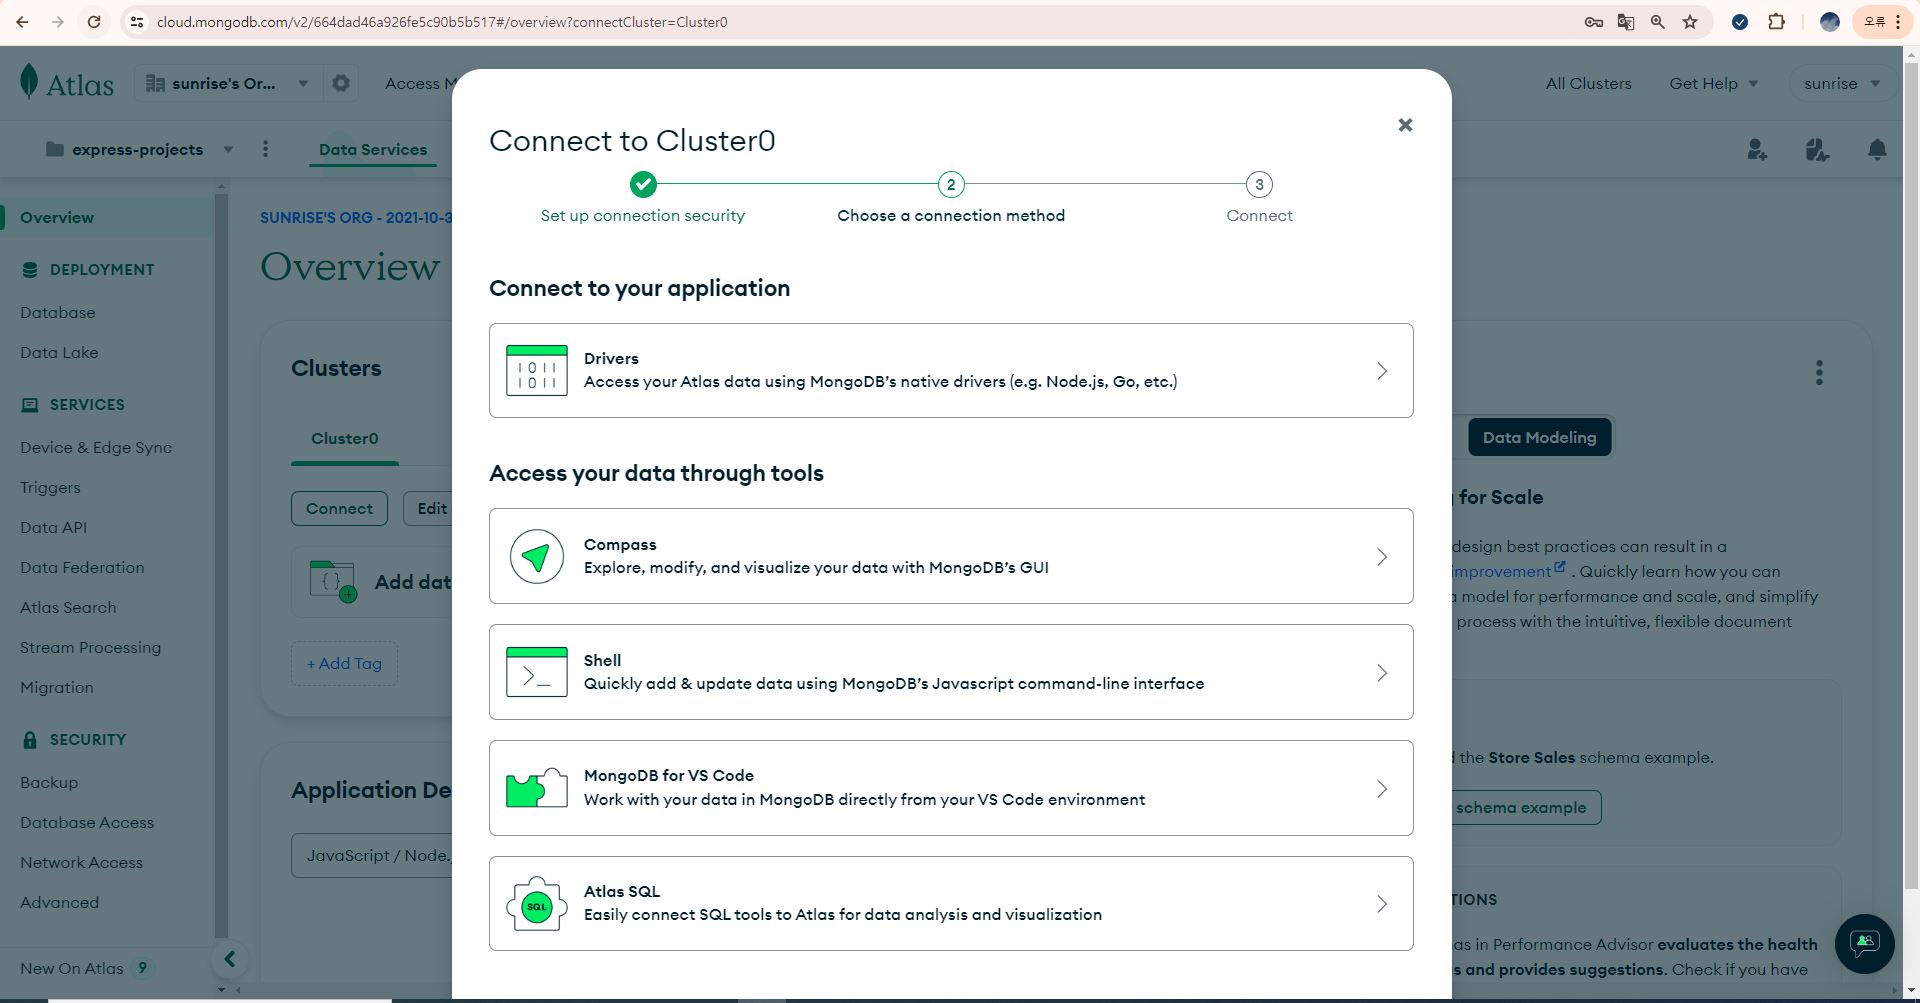The height and width of the screenshot is (1003, 1920).
Task: Click the VS Code puzzle piece icon
Action: [536, 788]
